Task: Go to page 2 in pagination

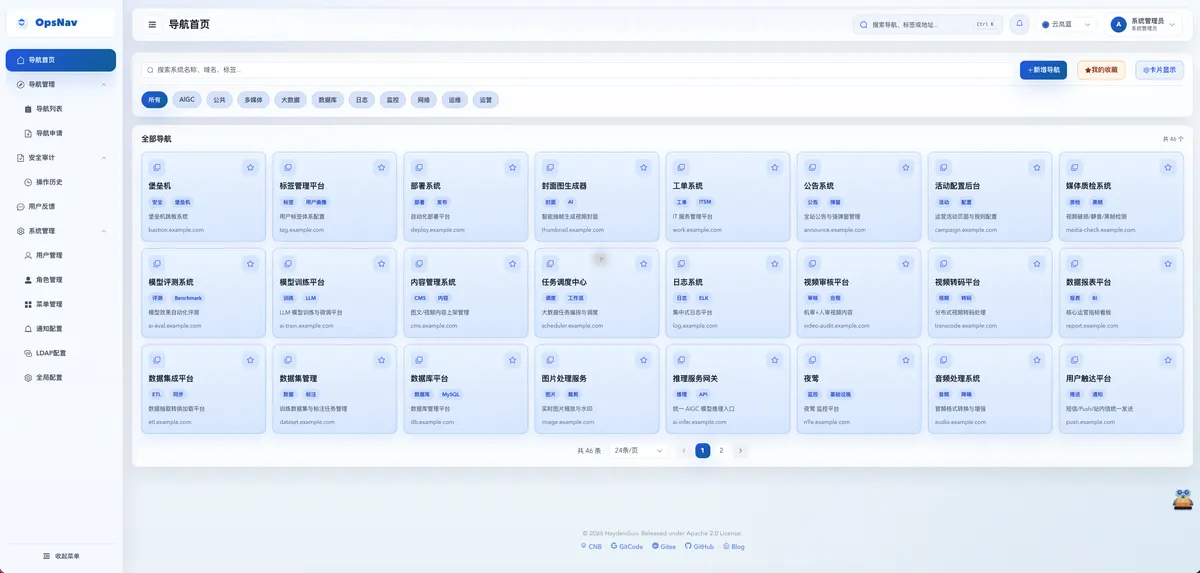Action: (721, 451)
